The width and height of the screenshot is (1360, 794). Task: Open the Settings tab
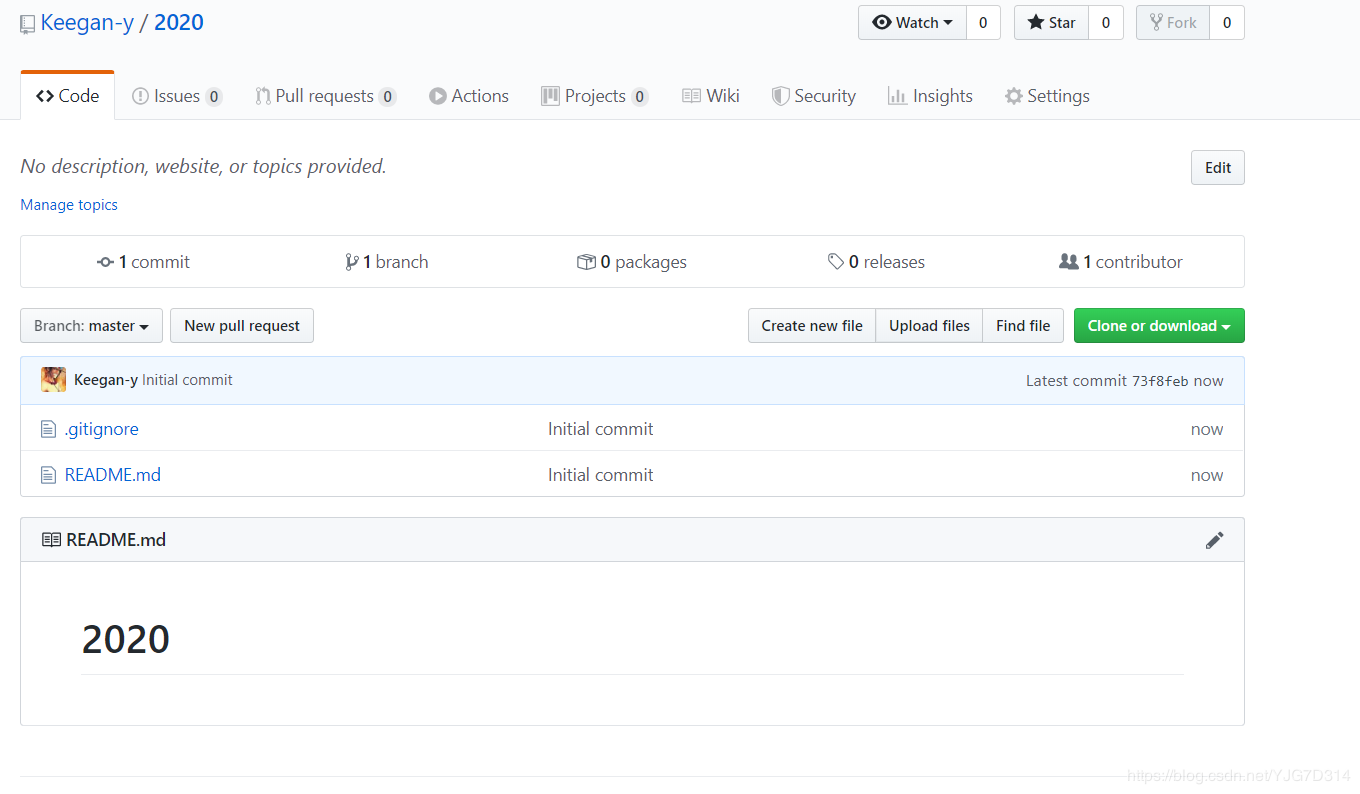[1047, 96]
